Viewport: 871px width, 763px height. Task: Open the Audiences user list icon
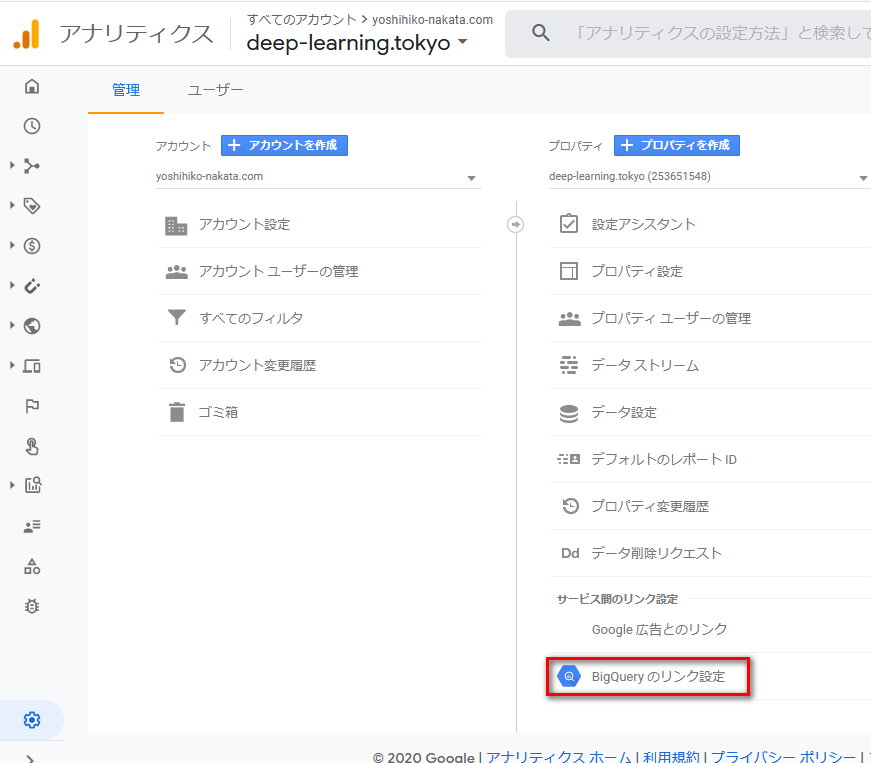(x=32, y=526)
